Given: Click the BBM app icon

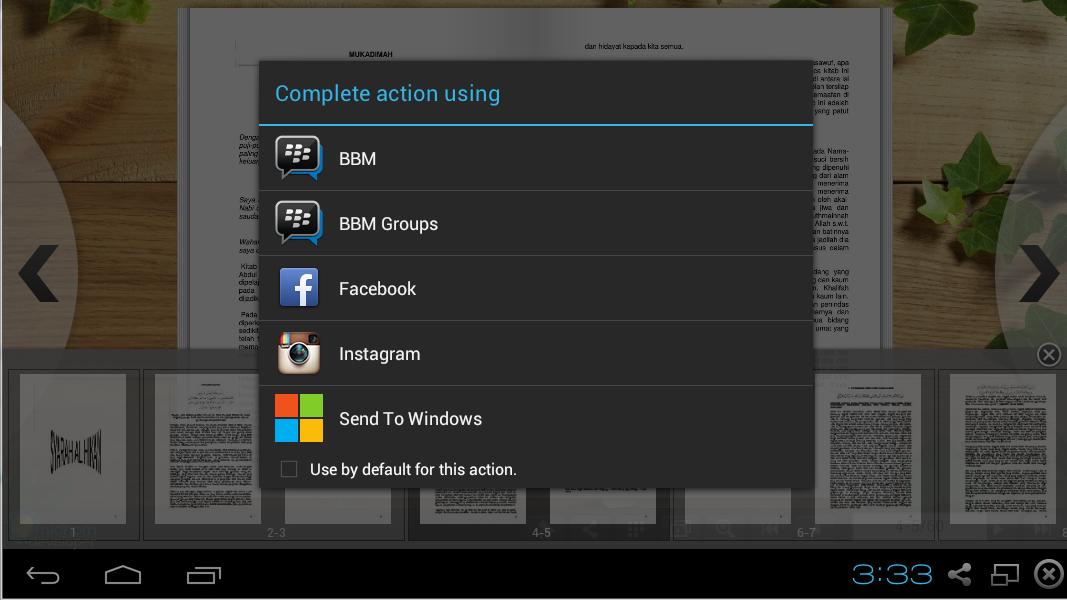Looking at the screenshot, I should (299, 158).
